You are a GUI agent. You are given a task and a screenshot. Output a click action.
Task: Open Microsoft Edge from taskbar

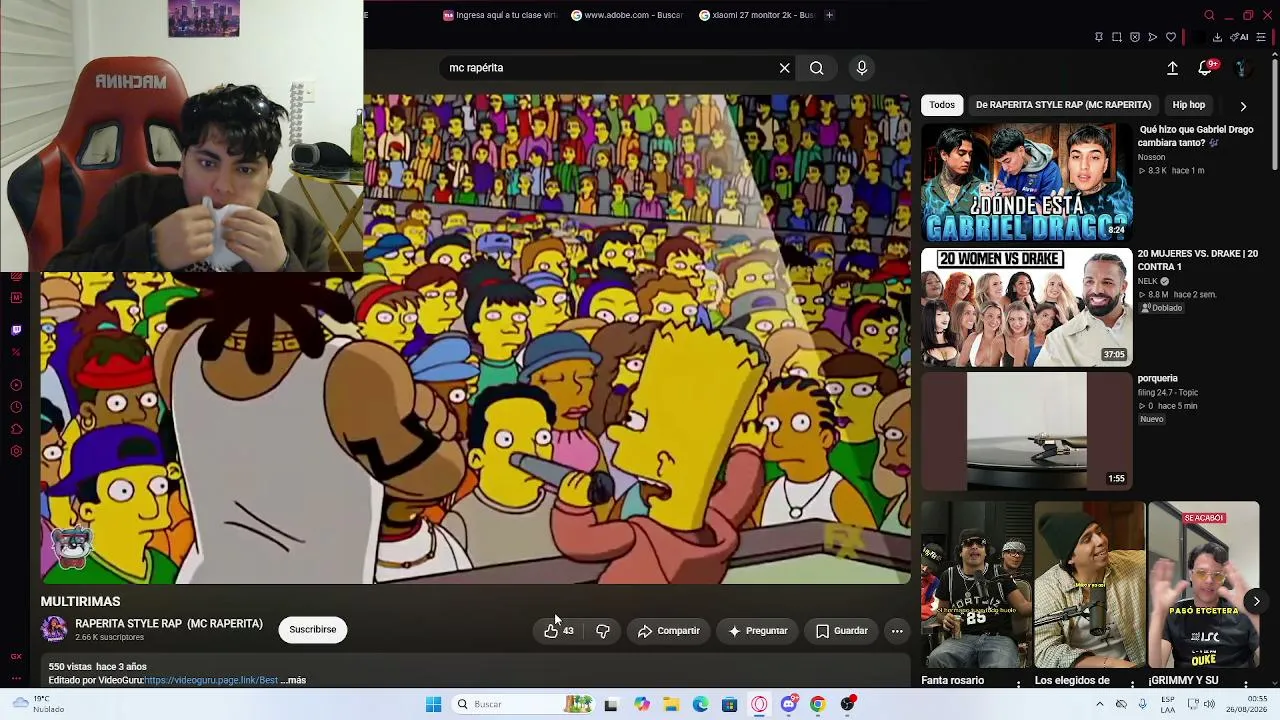(x=700, y=704)
